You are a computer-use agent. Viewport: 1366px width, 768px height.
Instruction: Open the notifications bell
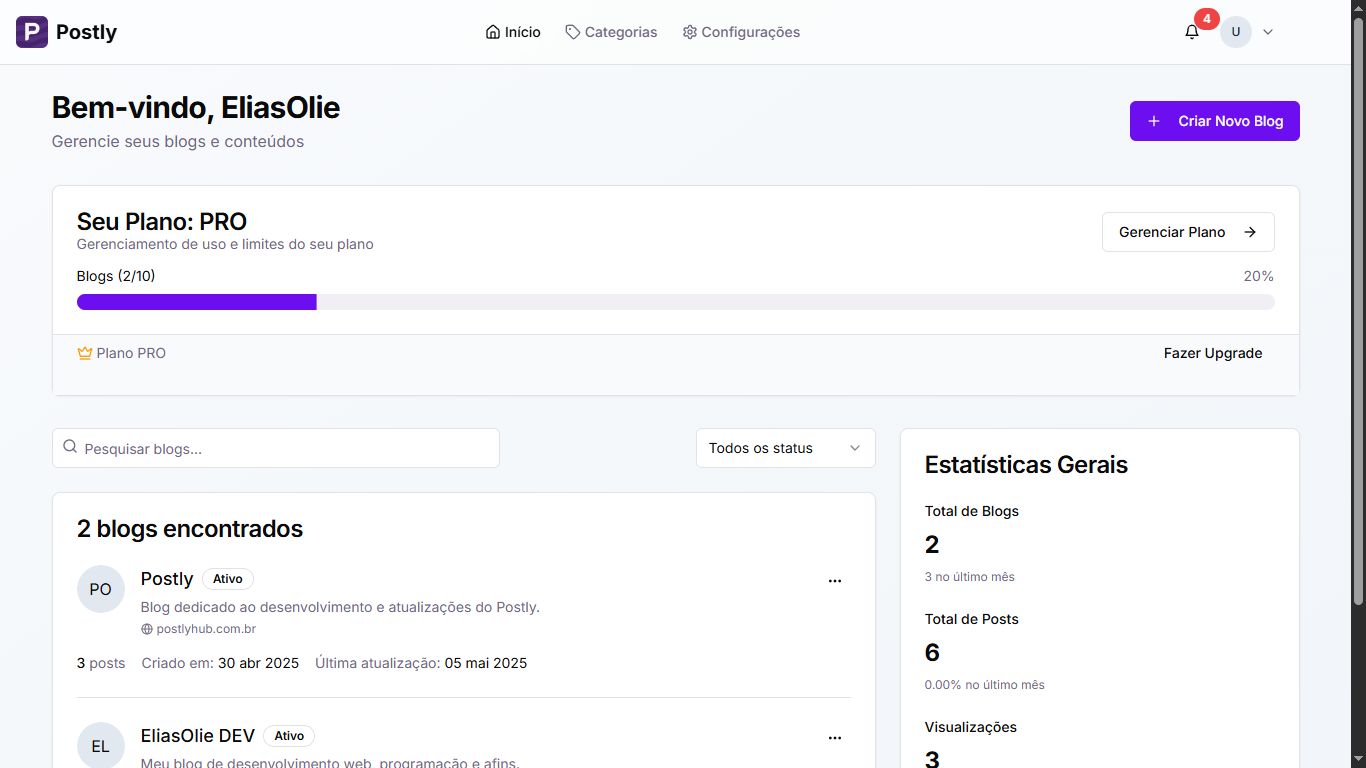[x=1191, y=32]
